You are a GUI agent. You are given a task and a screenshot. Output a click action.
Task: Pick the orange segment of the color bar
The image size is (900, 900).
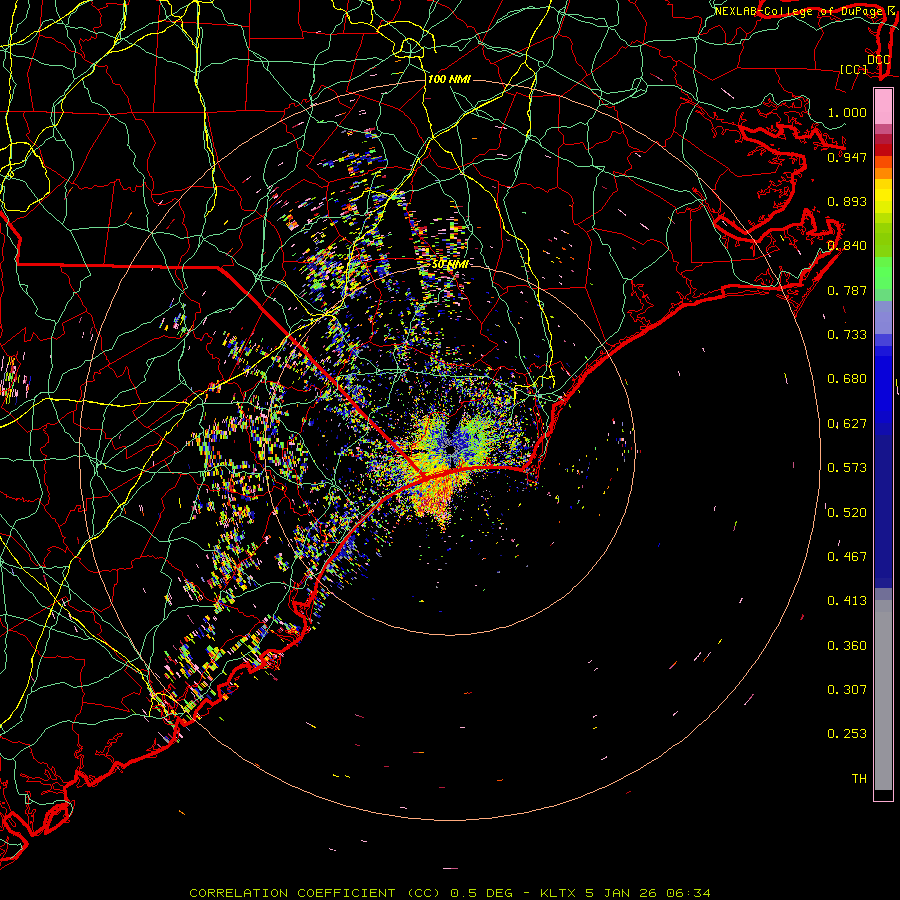[883, 173]
